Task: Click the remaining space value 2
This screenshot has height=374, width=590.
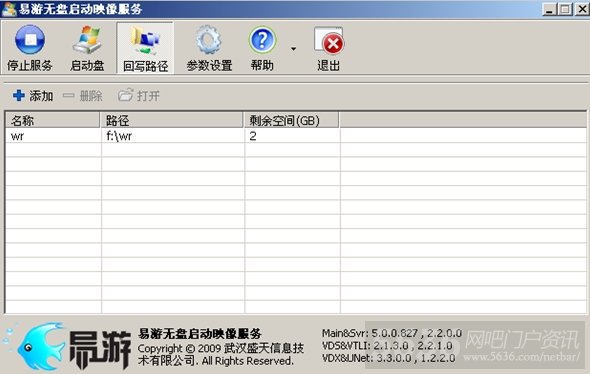Action: point(253,136)
